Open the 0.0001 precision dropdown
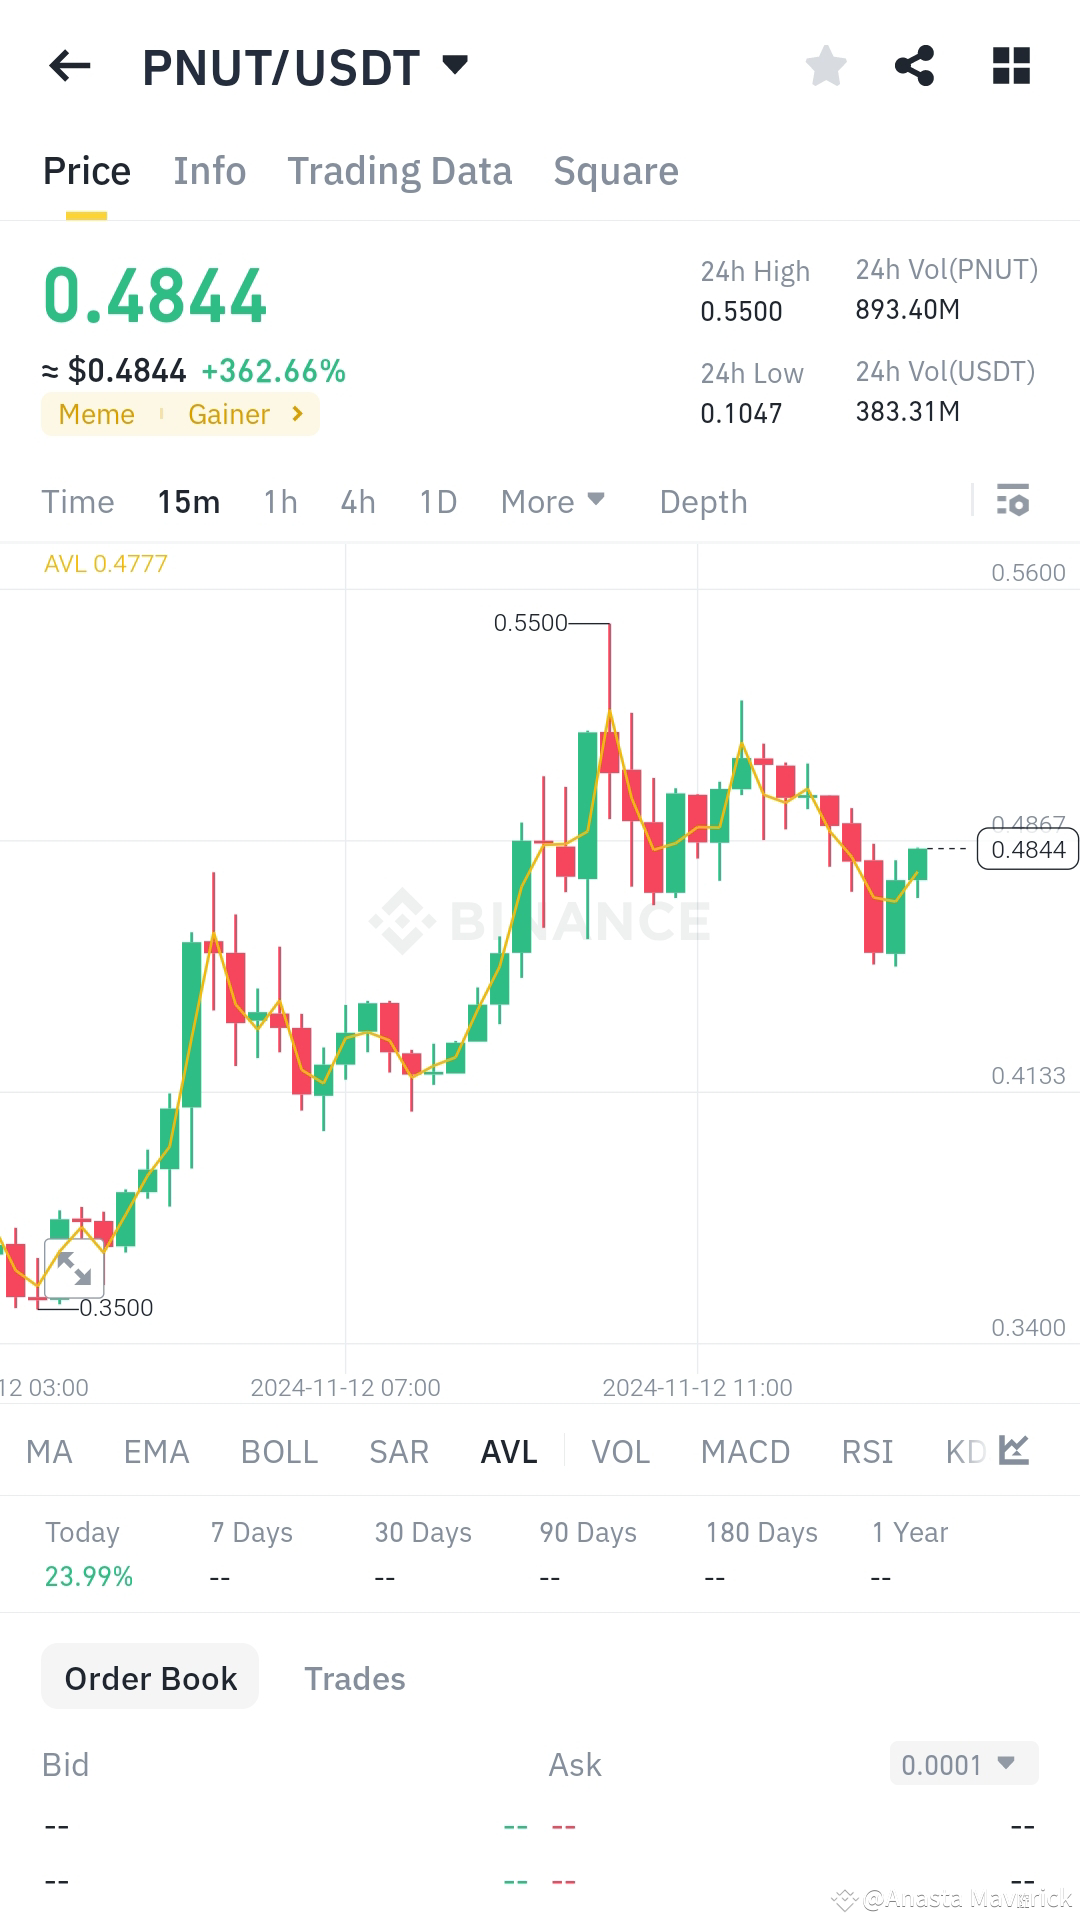 961,1763
